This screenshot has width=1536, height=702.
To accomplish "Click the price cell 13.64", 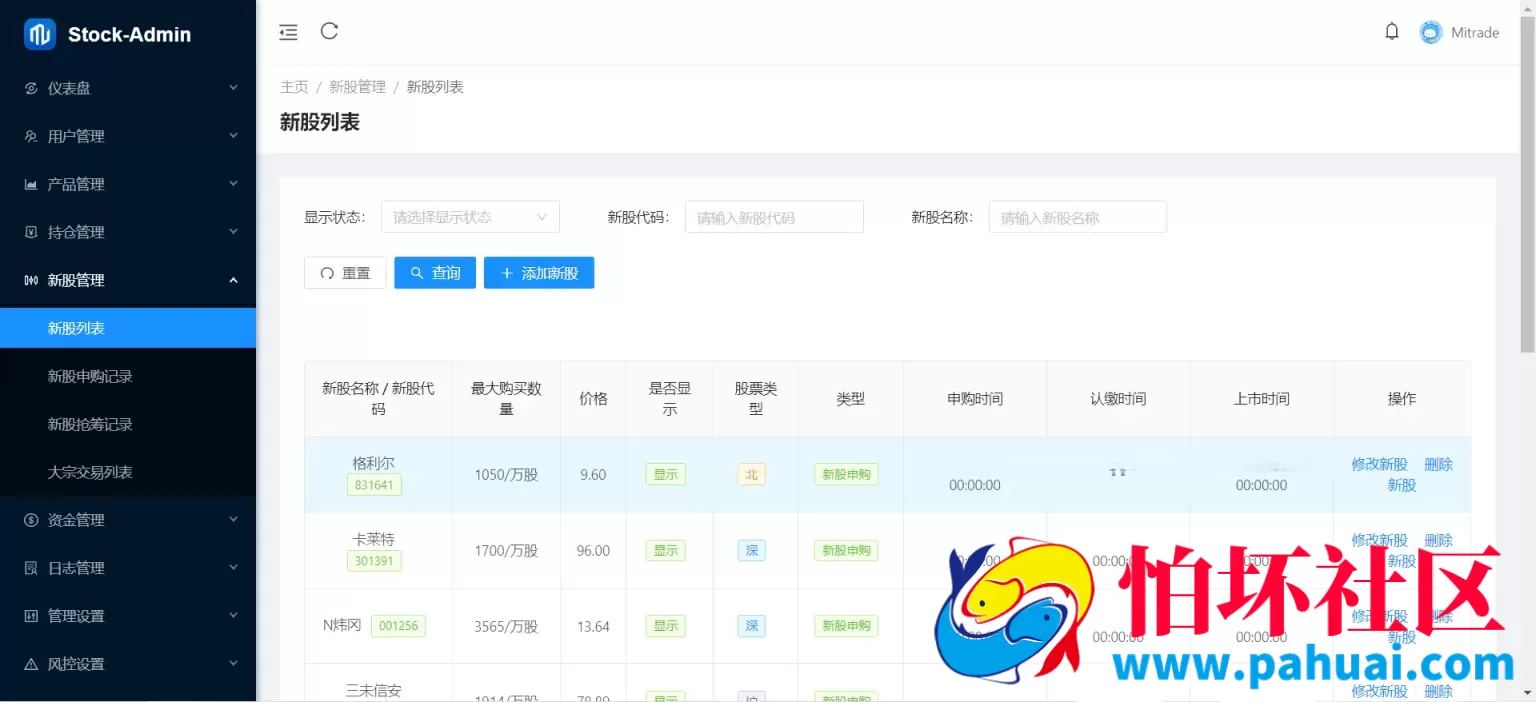I will point(593,627).
